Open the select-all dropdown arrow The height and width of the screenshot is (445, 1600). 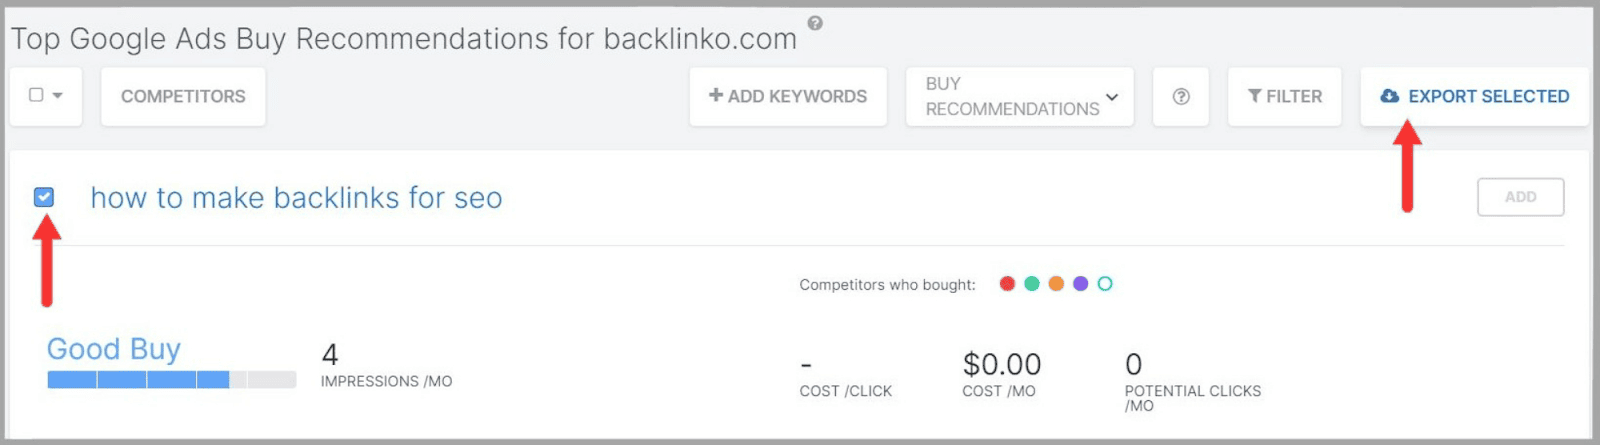coord(58,96)
